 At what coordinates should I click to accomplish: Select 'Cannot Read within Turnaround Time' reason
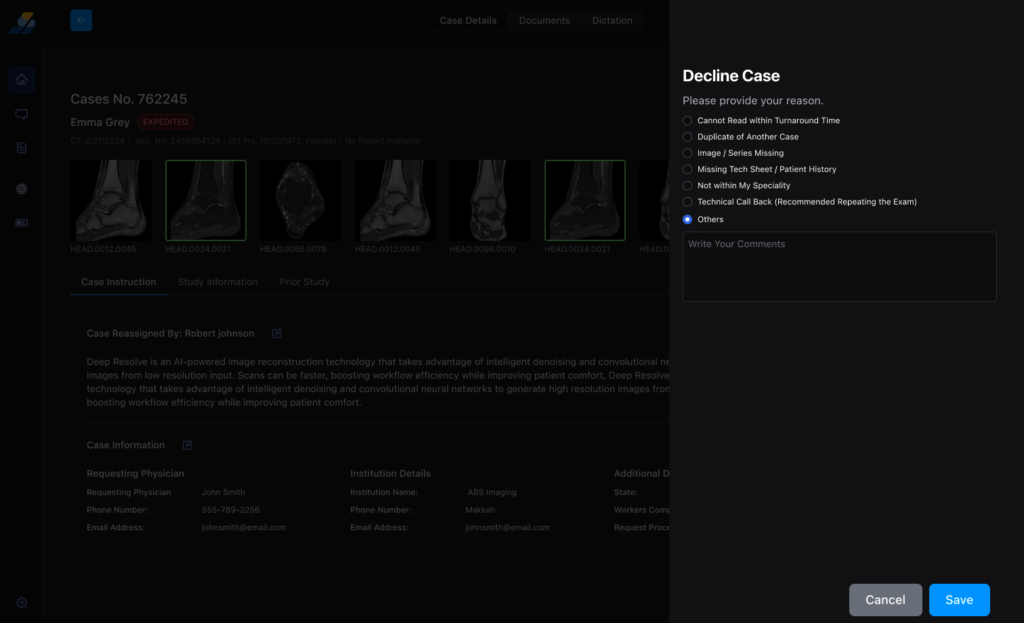click(687, 121)
